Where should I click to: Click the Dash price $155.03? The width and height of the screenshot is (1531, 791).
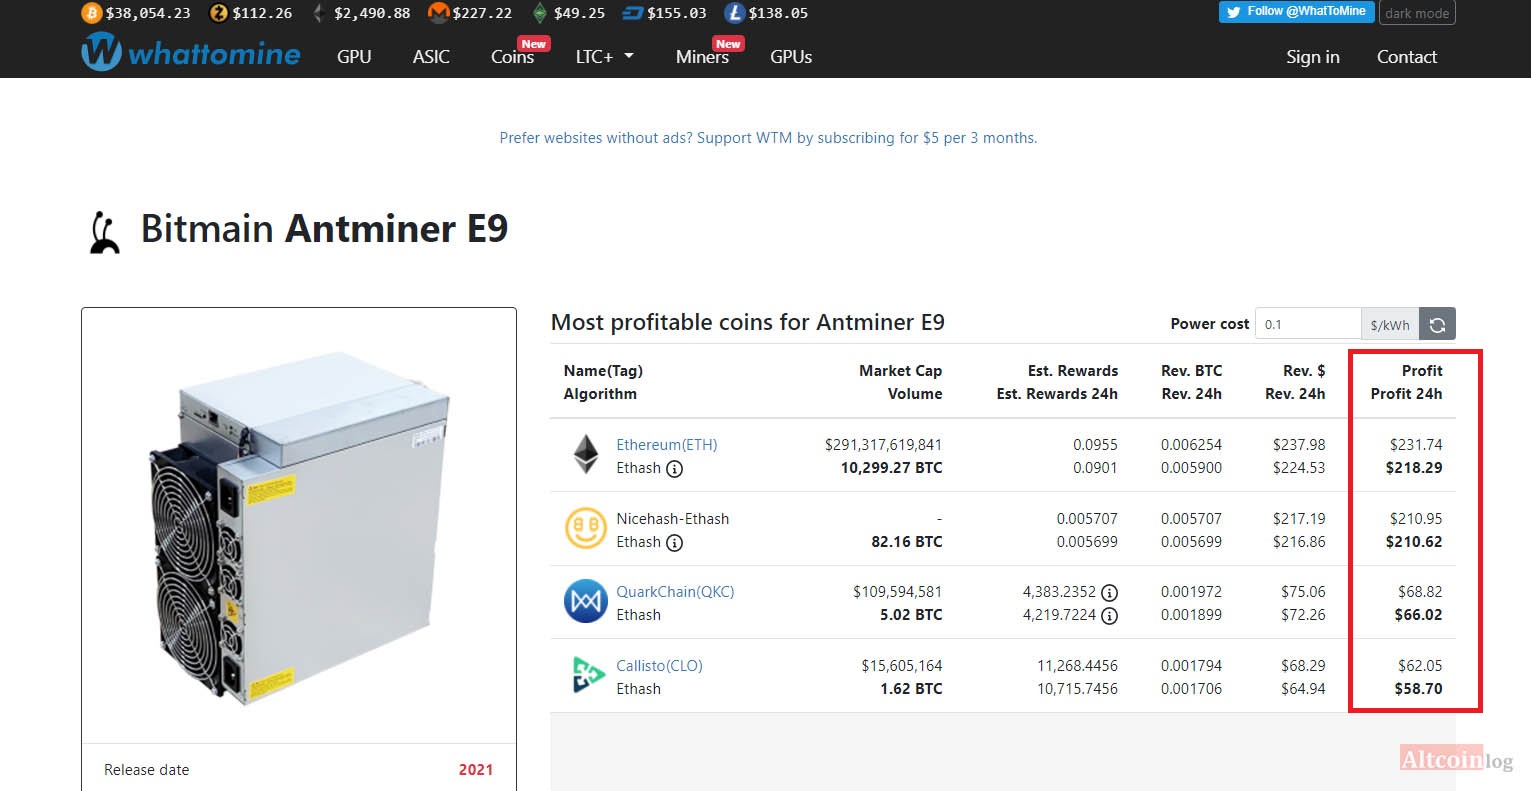pyautogui.click(x=677, y=13)
